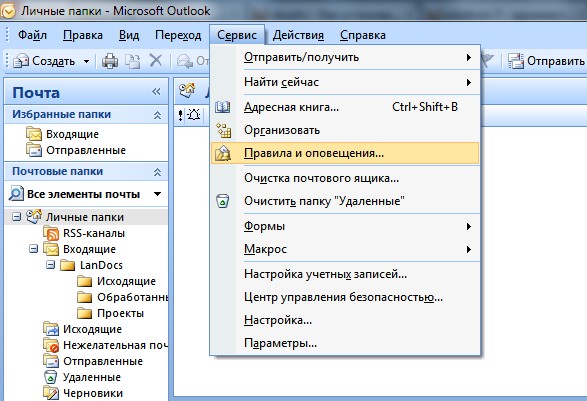The height and width of the screenshot is (401, 587).
Task: Open the dropdown arrow next to Создать
Action: point(86,61)
